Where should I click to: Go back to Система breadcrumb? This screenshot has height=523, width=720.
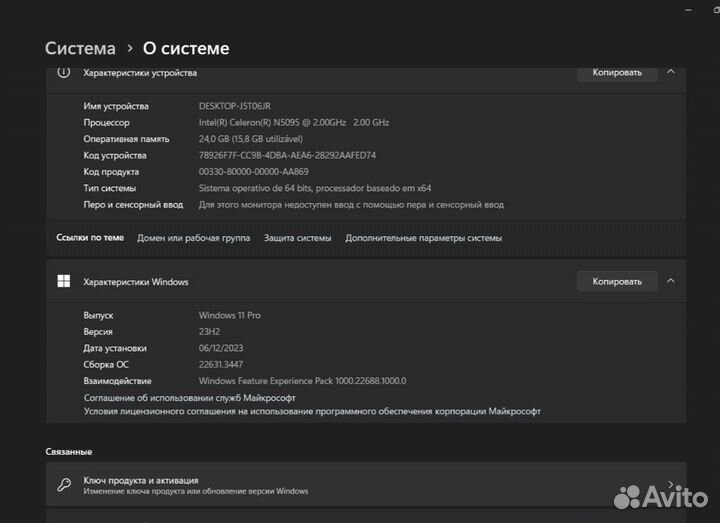80,48
